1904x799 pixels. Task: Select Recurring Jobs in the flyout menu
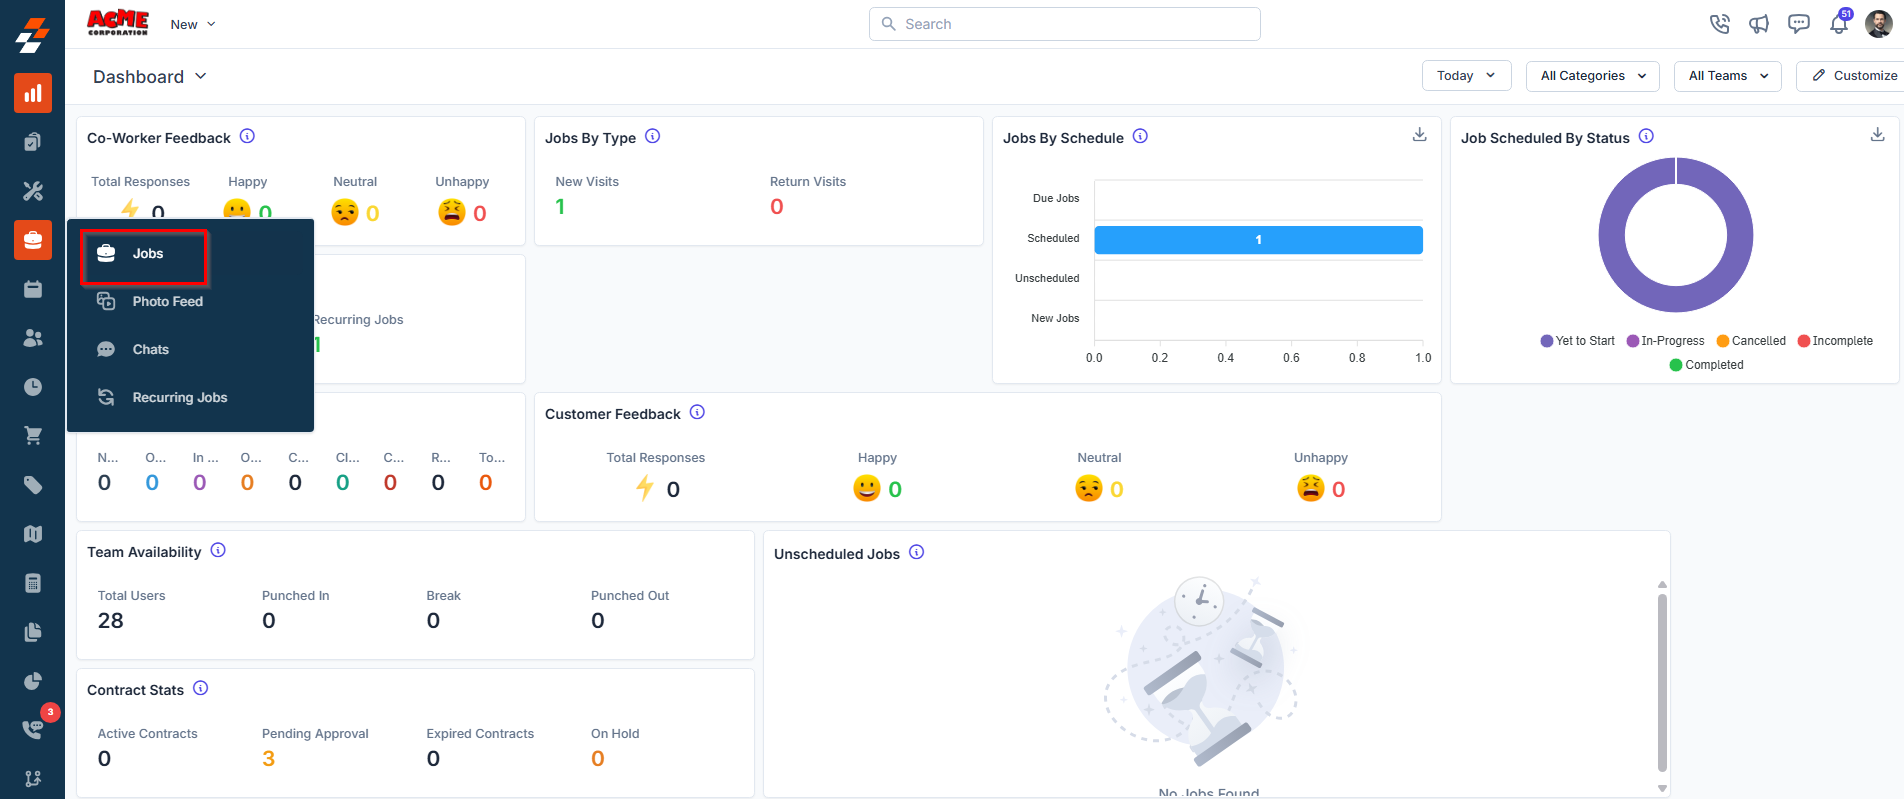[x=190, y=398]
